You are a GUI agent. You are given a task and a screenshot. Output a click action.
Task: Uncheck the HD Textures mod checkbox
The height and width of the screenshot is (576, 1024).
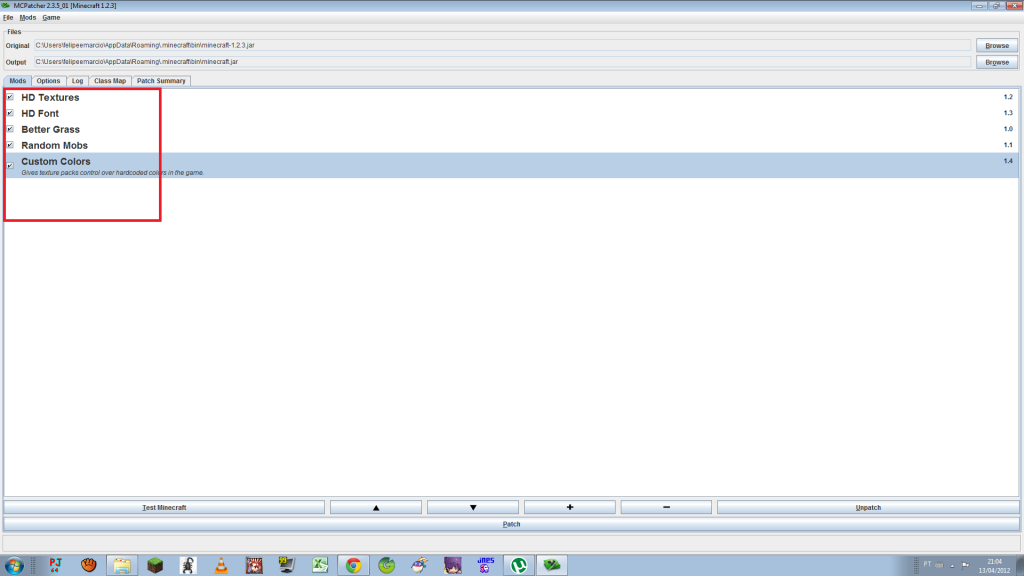point(10,97)
